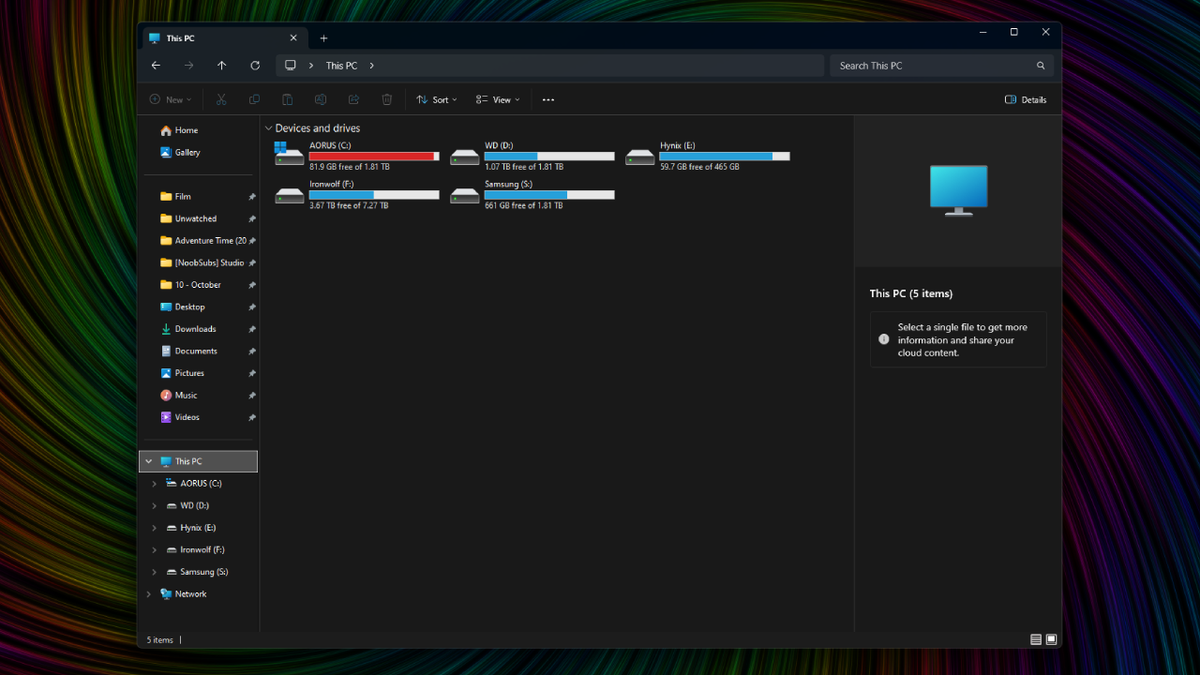Viewport: 1200px width, 675px height.
Task: Switch to details list view in status bar
Action: (x=1036, y=640)
